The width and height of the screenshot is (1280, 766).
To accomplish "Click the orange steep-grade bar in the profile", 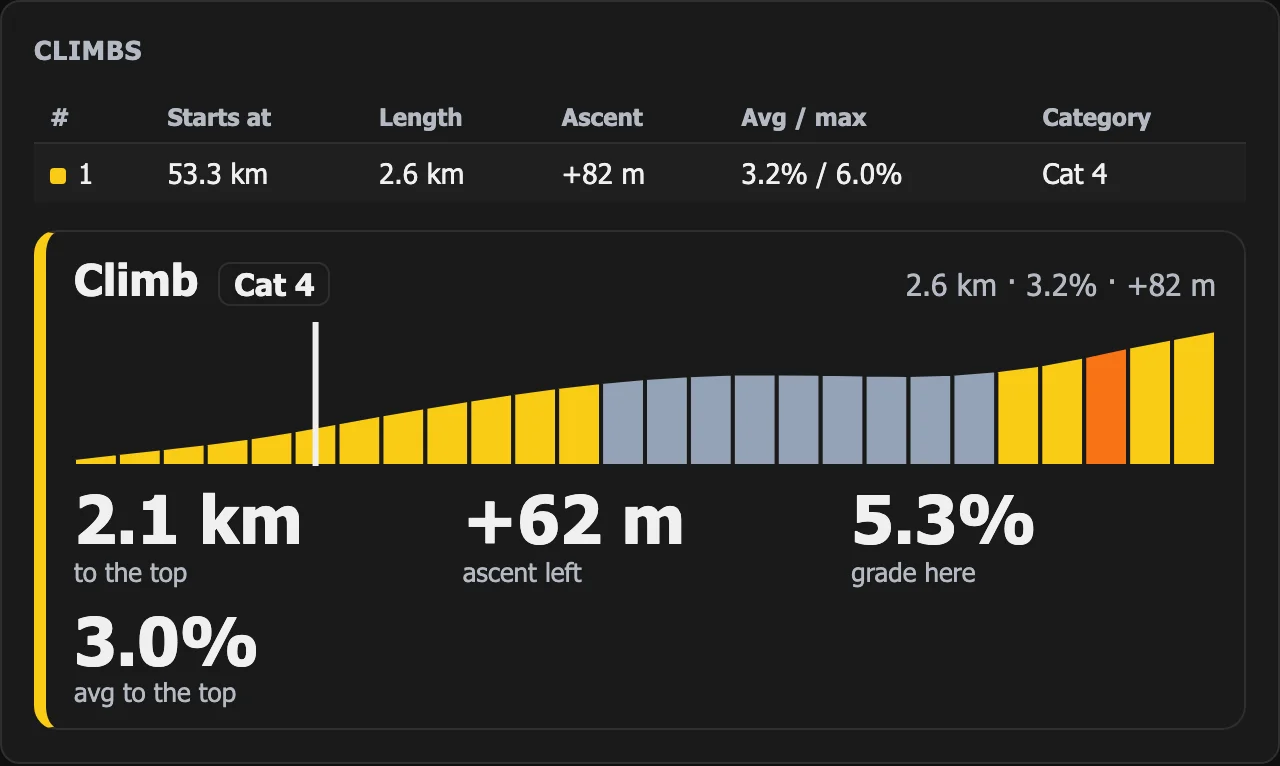I will coord(1106,407).
